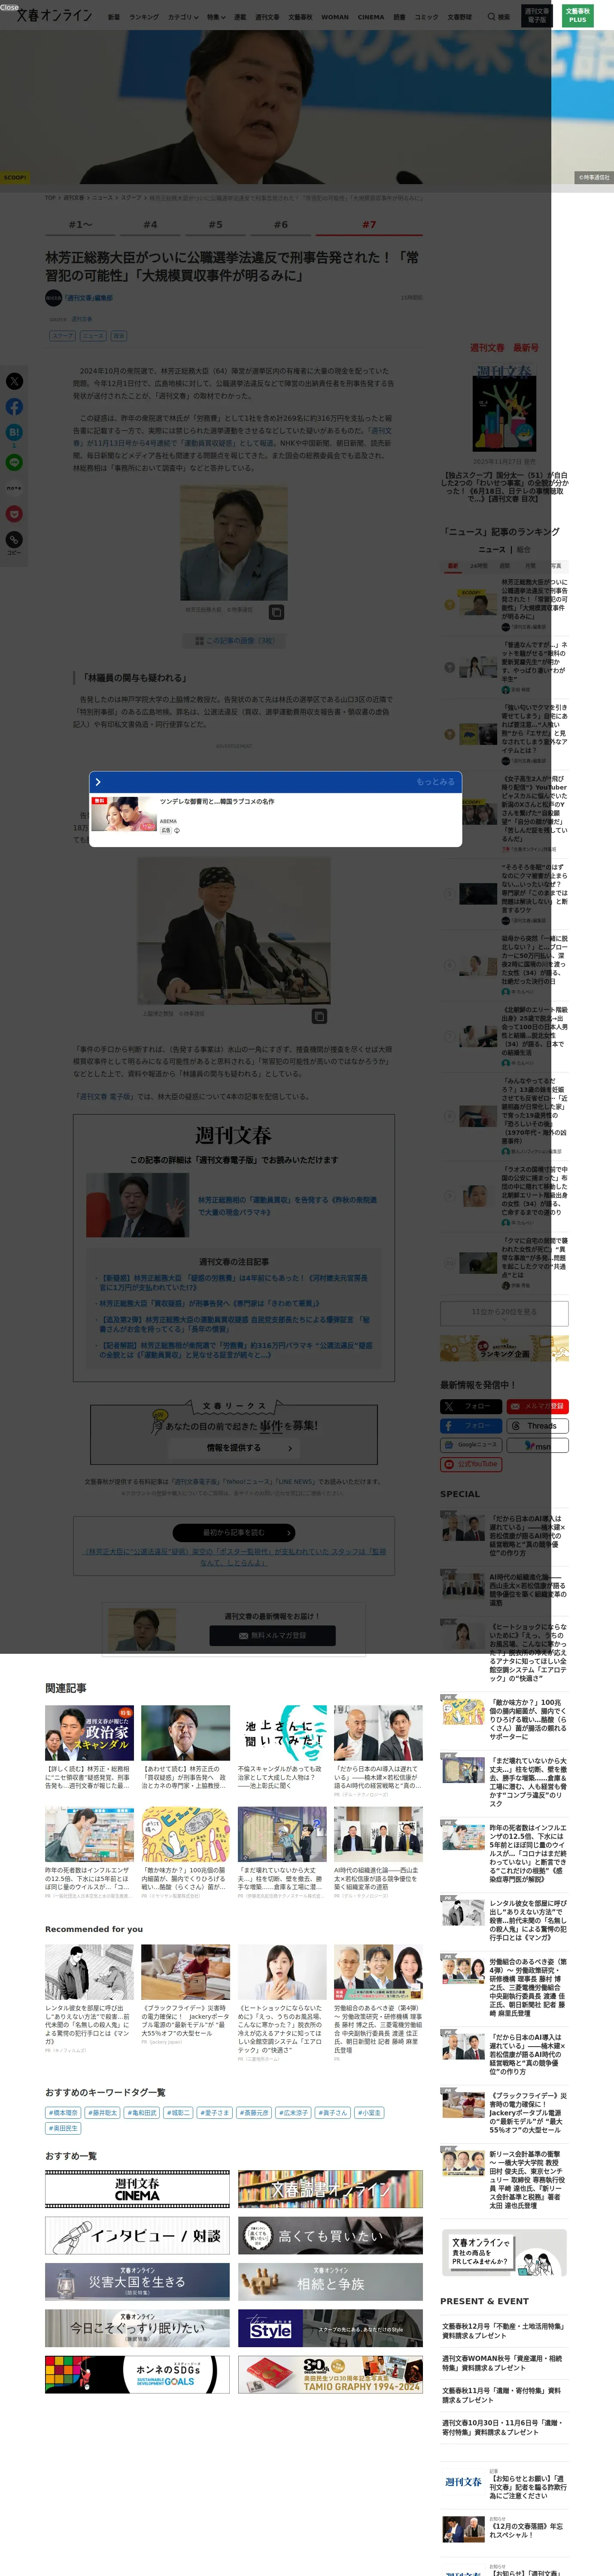The height and width of the screenshot is (2576, 614).
Task: Share article on Facebook from side bar
Action: (x=14, y=407)
